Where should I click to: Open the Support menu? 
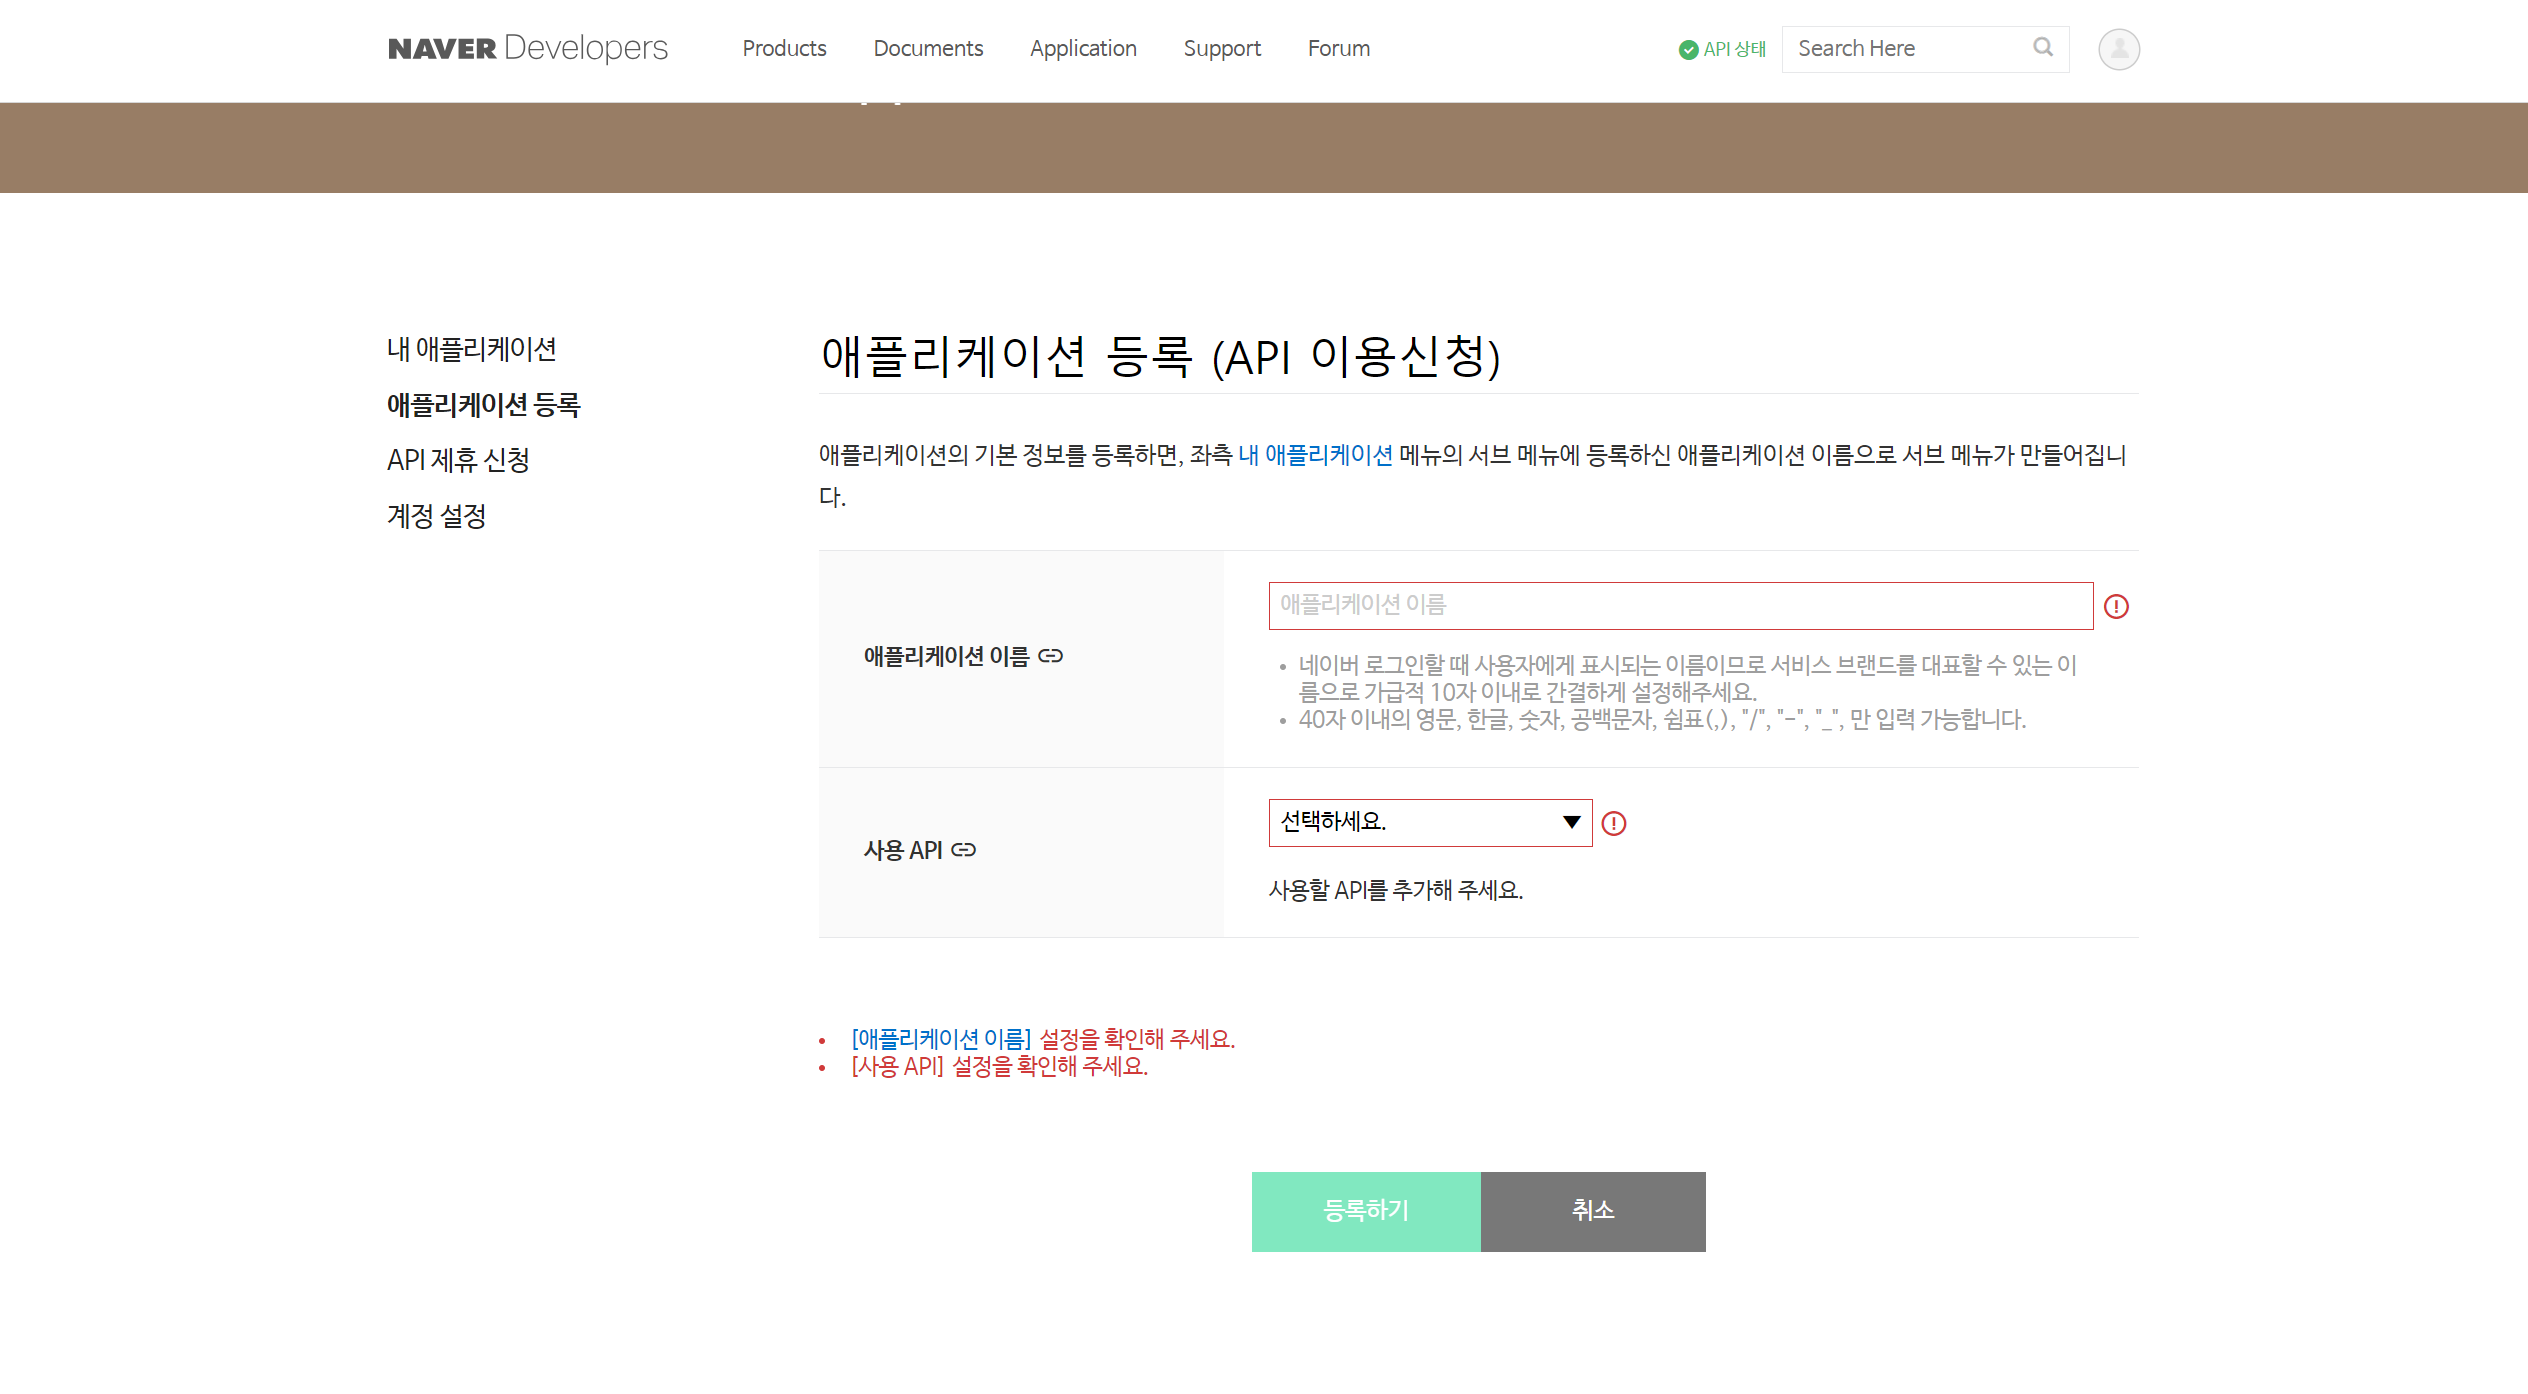pyautogui.click(x=1221, y=48)
